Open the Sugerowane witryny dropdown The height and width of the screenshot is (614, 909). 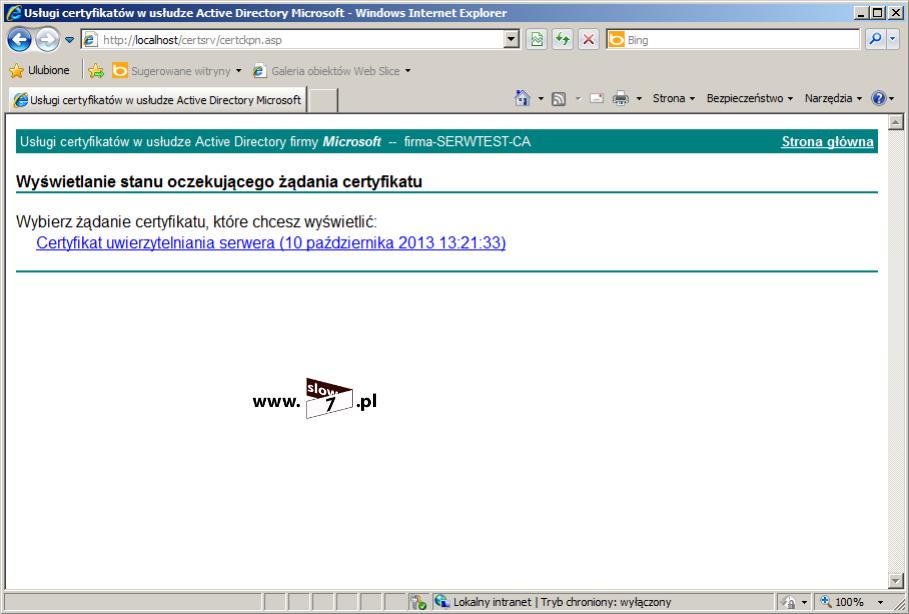coord(177,71)
